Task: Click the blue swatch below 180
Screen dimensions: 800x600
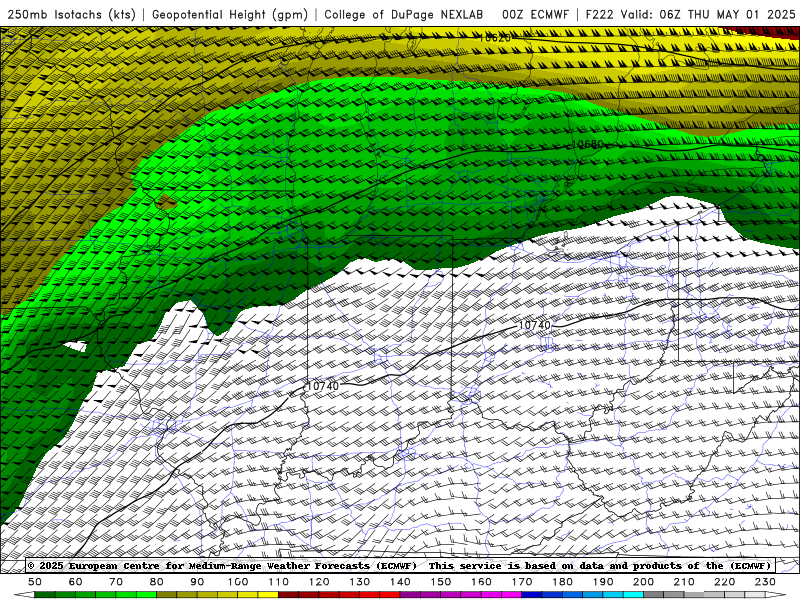Action: (572, 595)
